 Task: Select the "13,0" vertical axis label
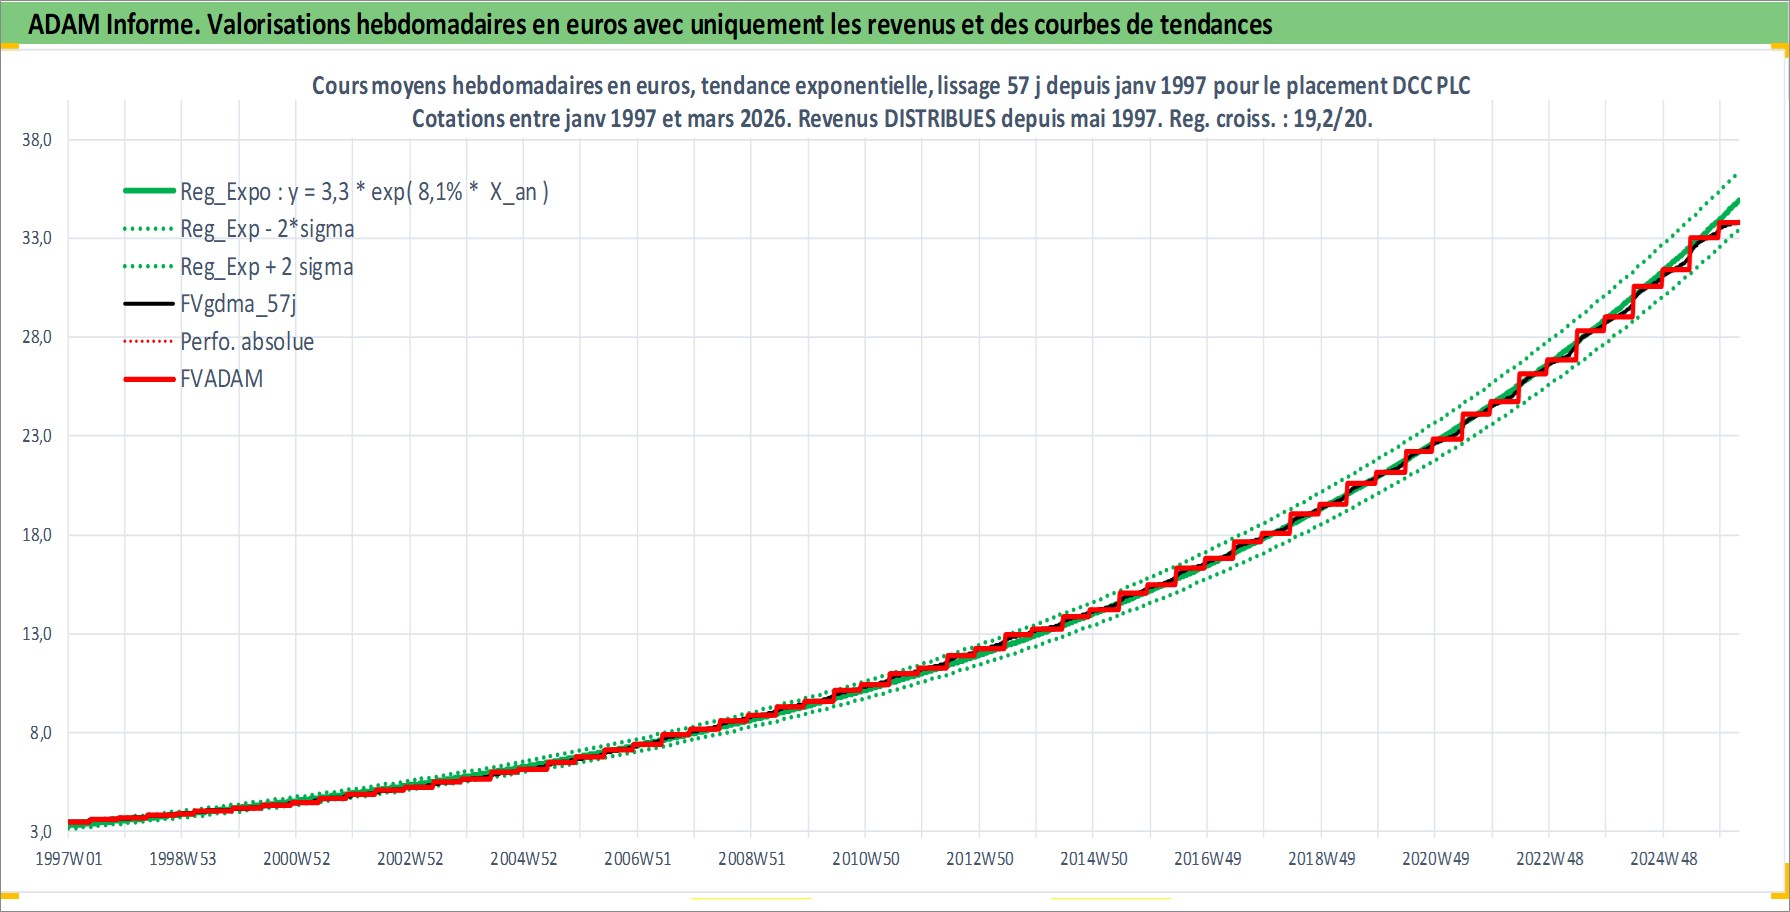click(37, 634)
